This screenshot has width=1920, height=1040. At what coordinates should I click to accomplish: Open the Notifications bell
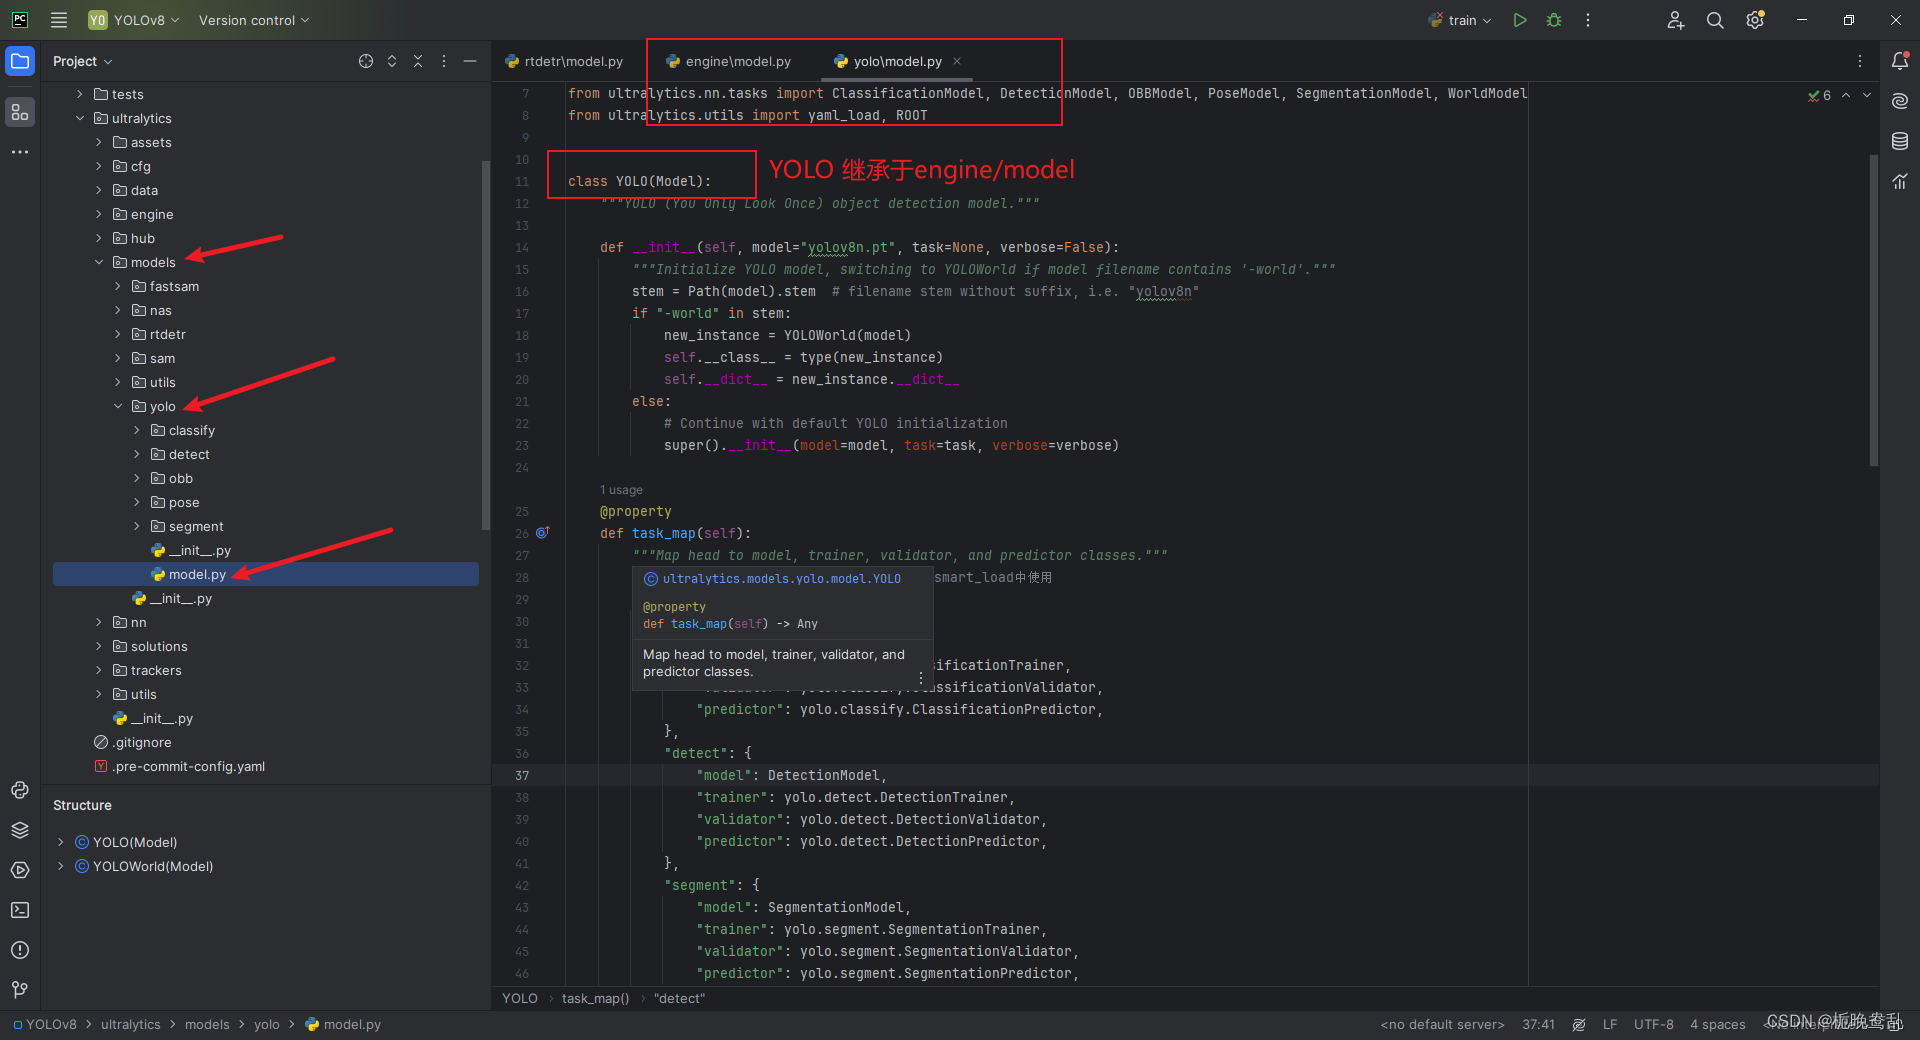pos(1900,61)
